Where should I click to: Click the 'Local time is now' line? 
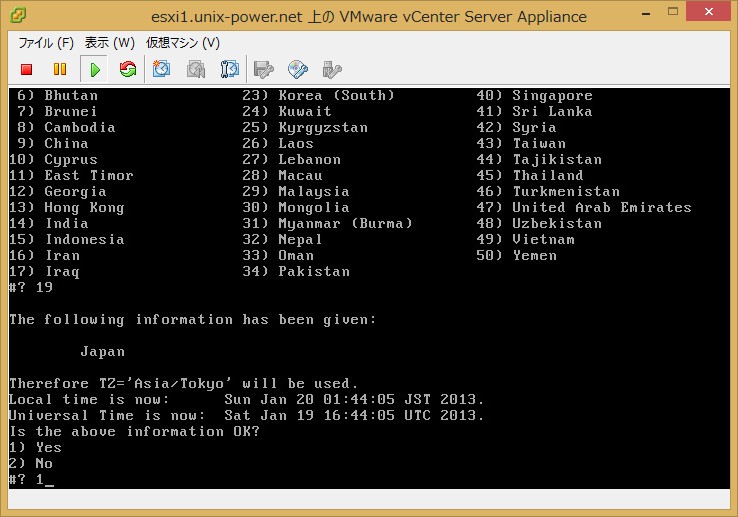point(246,399)
